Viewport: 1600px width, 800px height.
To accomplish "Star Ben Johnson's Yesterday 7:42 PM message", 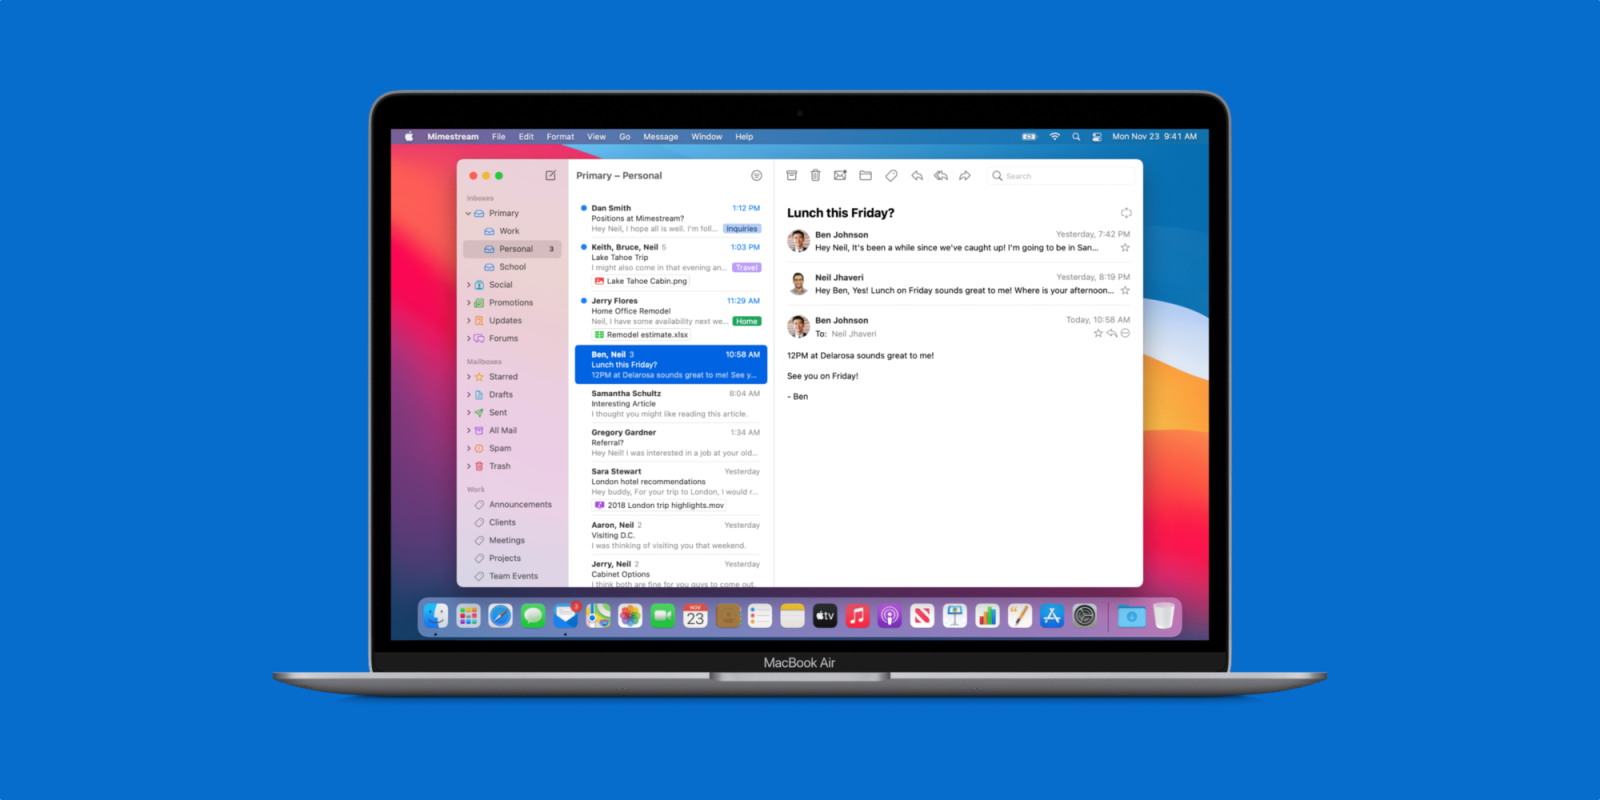I will point(1125,248).
